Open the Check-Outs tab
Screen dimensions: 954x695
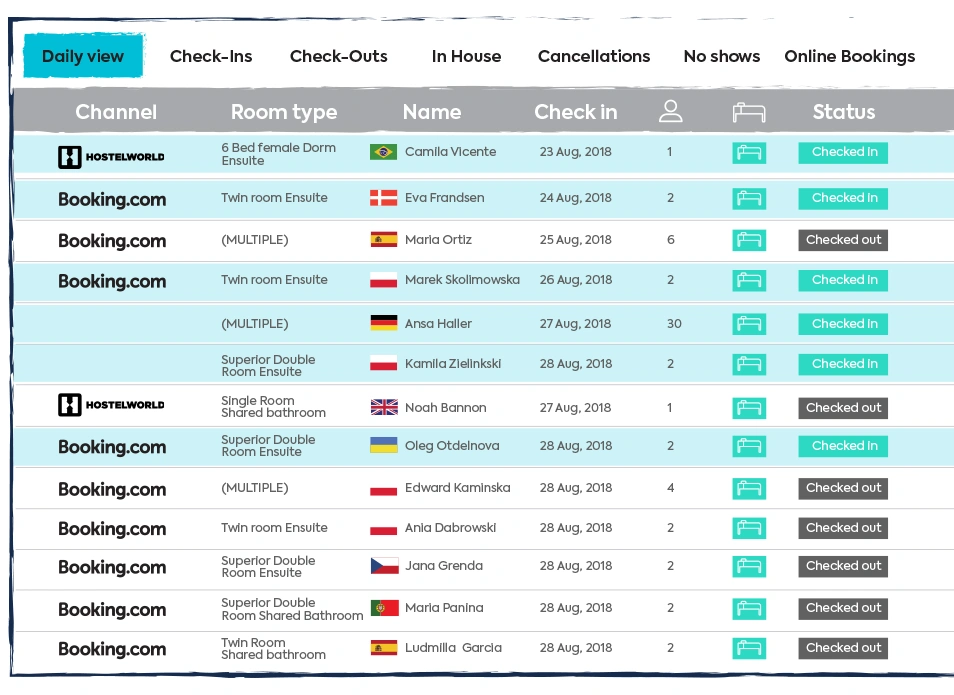tap(338, 56)
